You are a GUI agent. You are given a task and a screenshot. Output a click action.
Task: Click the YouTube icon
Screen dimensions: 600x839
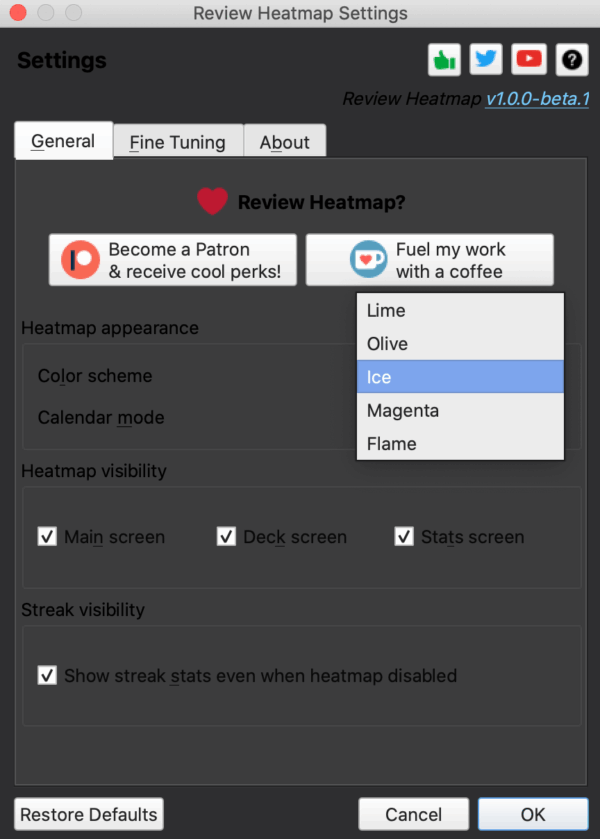pos(529,59)
